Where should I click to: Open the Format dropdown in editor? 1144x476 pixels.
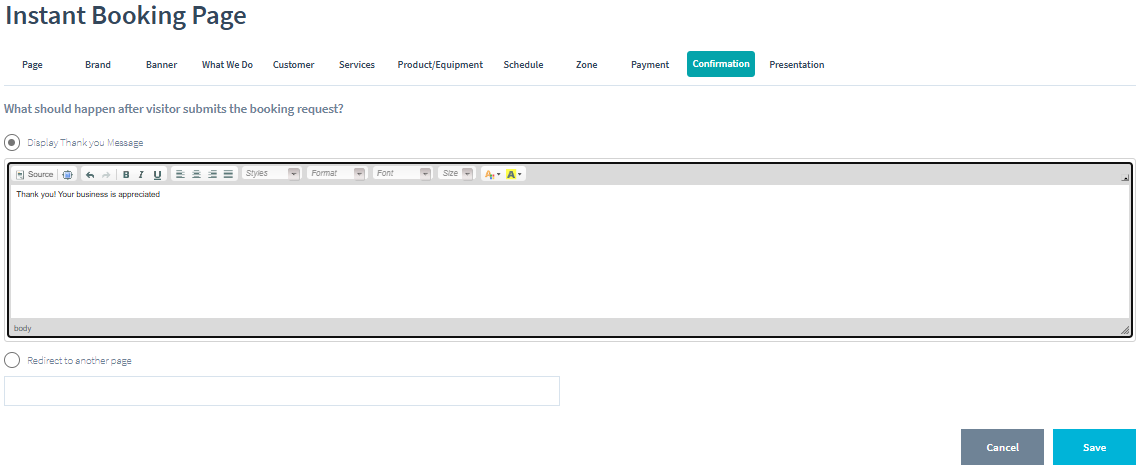(337, 174)
